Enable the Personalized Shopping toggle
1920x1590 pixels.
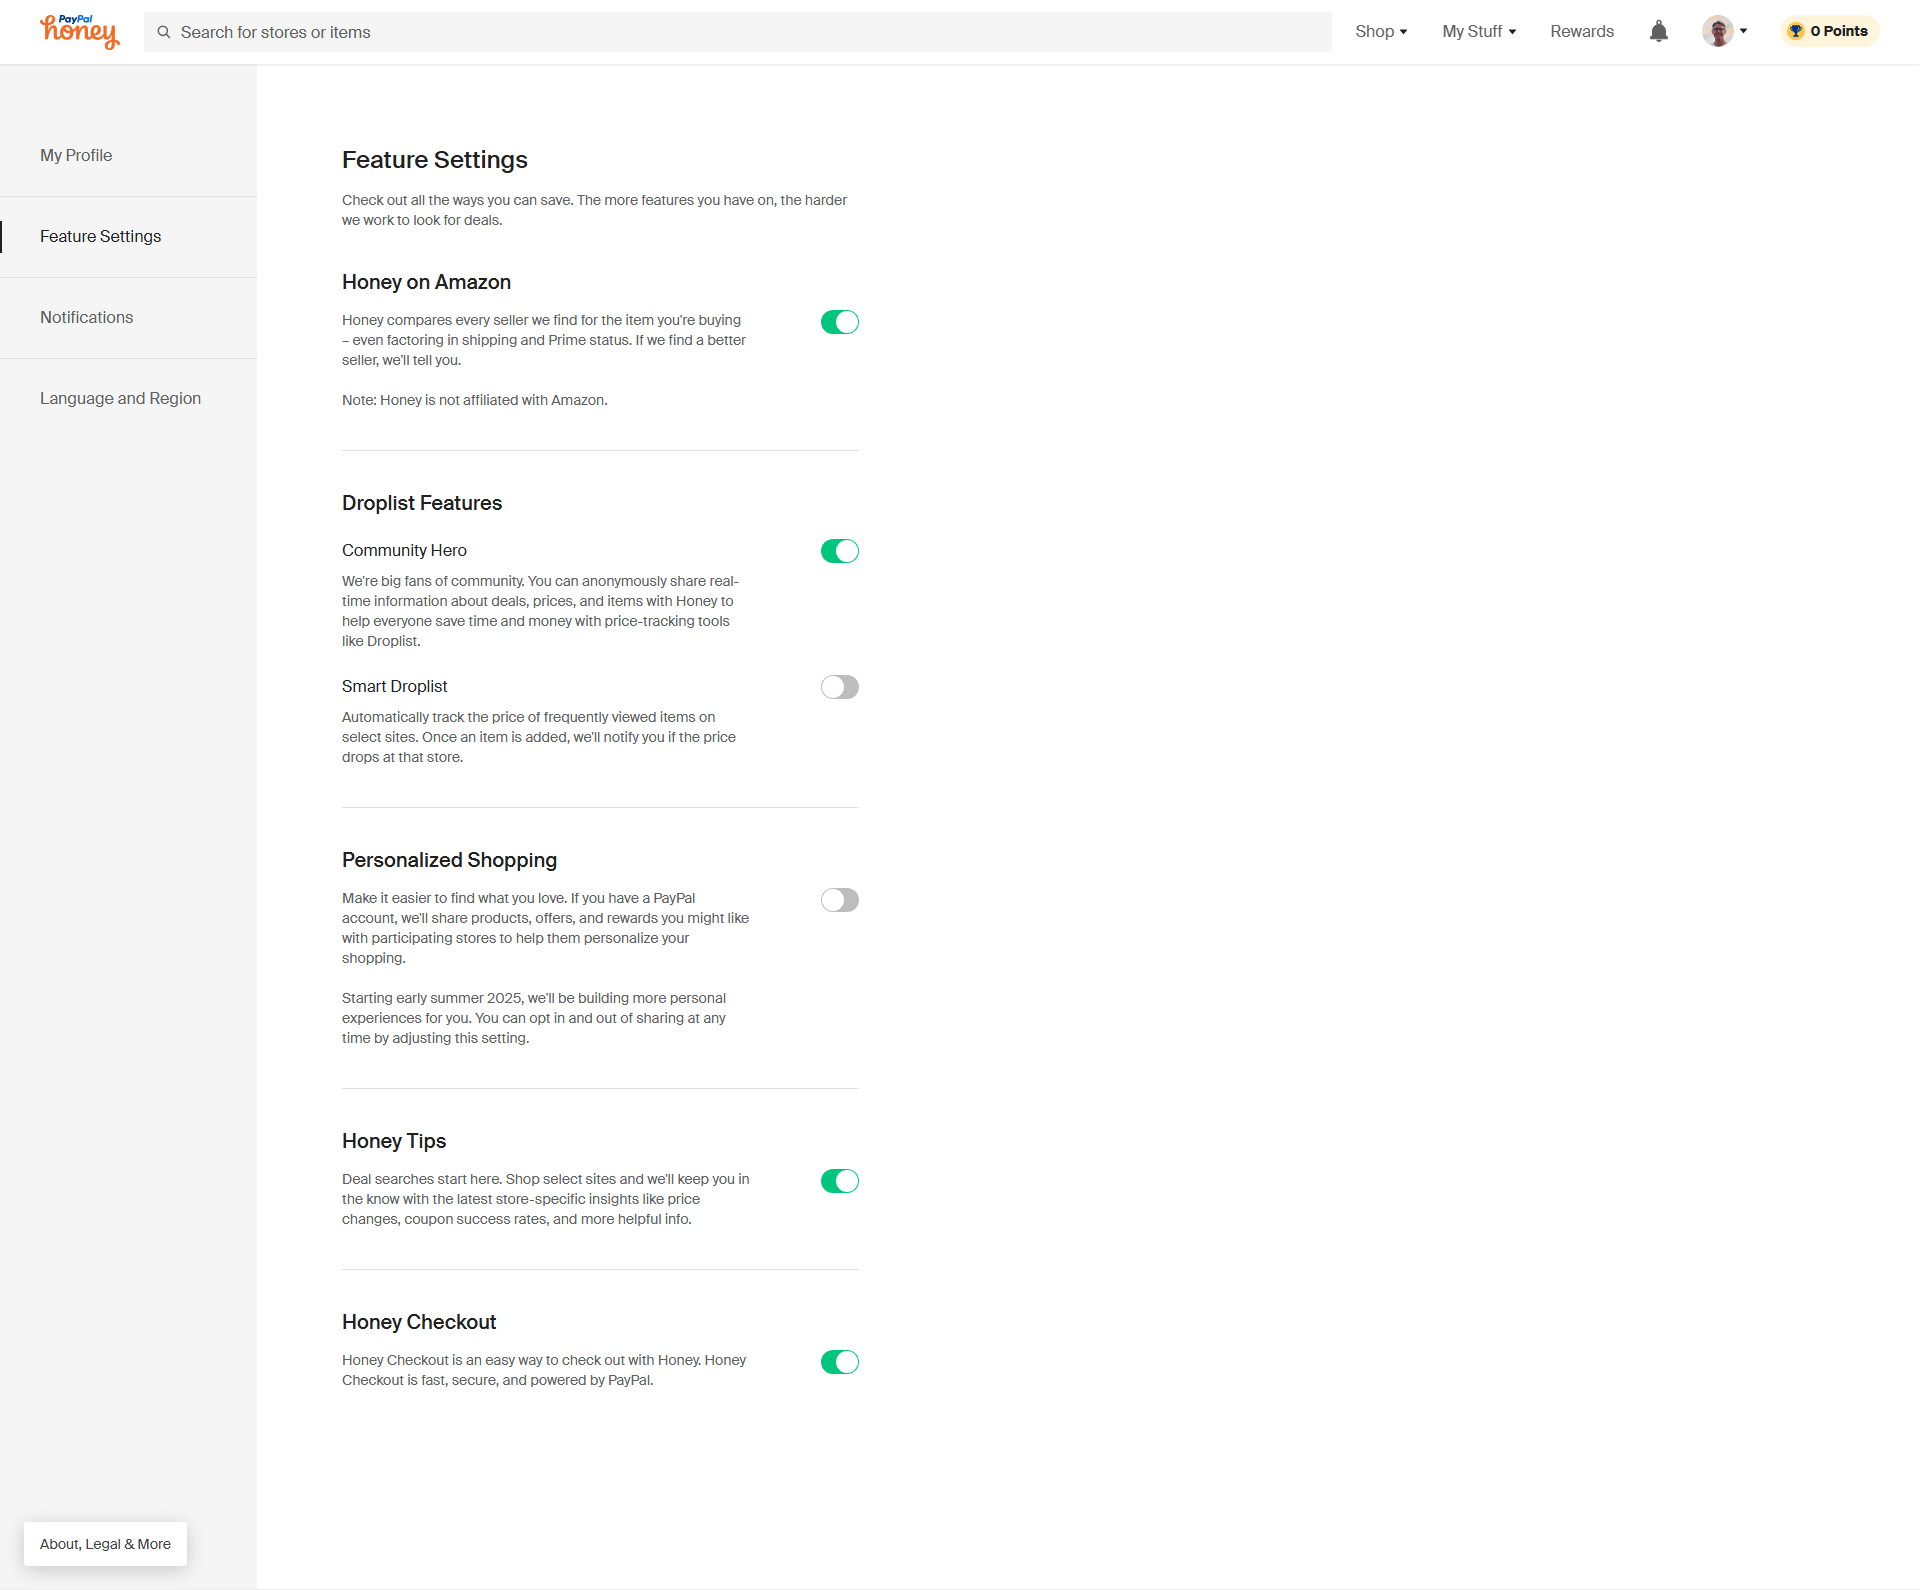click(839, 900)
